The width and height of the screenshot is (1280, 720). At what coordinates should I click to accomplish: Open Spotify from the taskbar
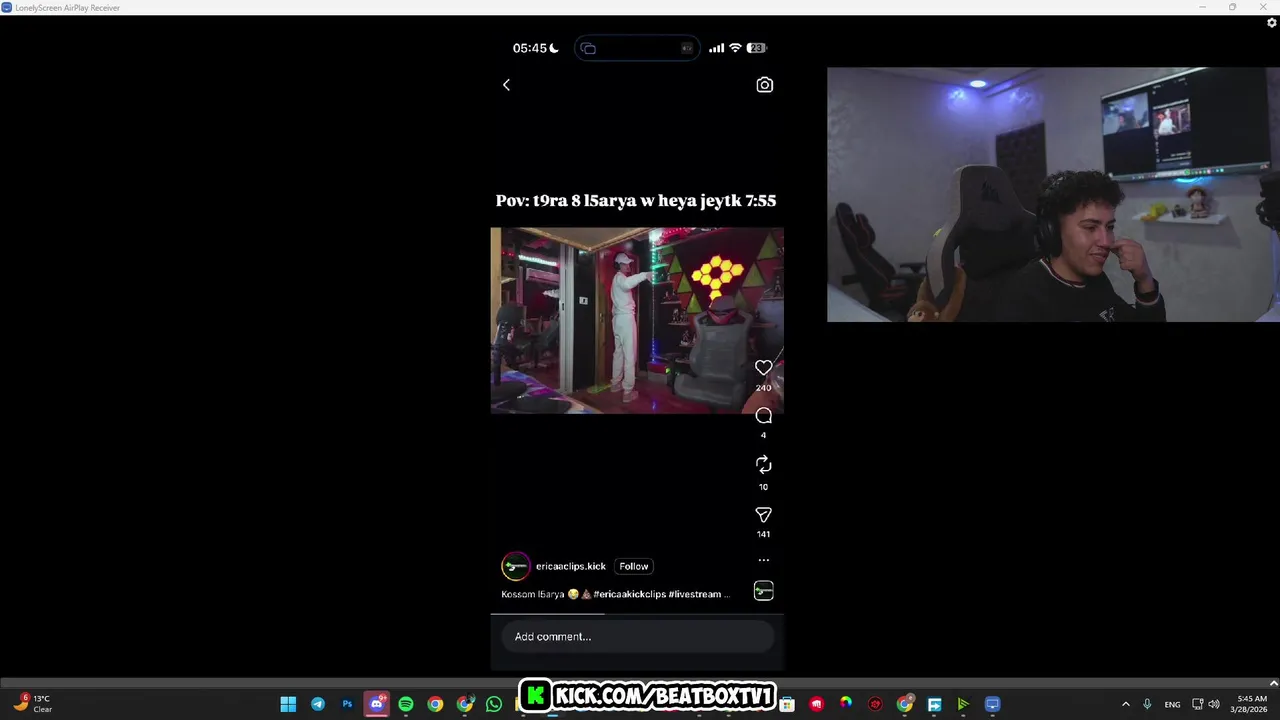(x=406, y=704)
